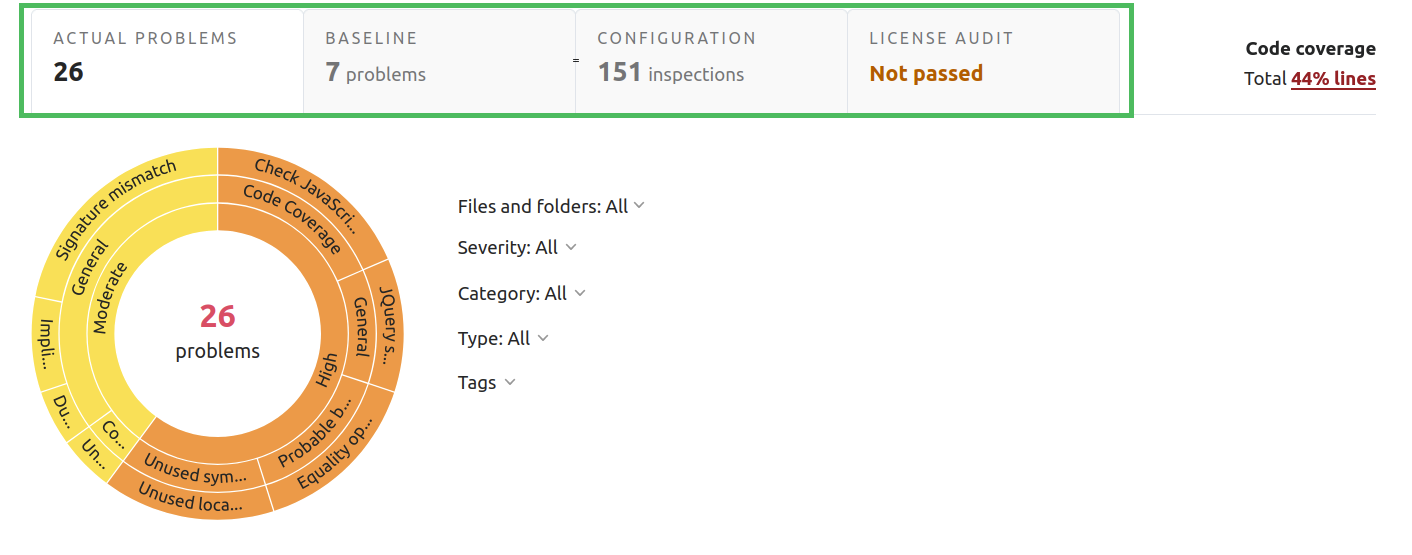The image size is (1412, 555).
Task: Expand the Tags filter
Action: 486,382
